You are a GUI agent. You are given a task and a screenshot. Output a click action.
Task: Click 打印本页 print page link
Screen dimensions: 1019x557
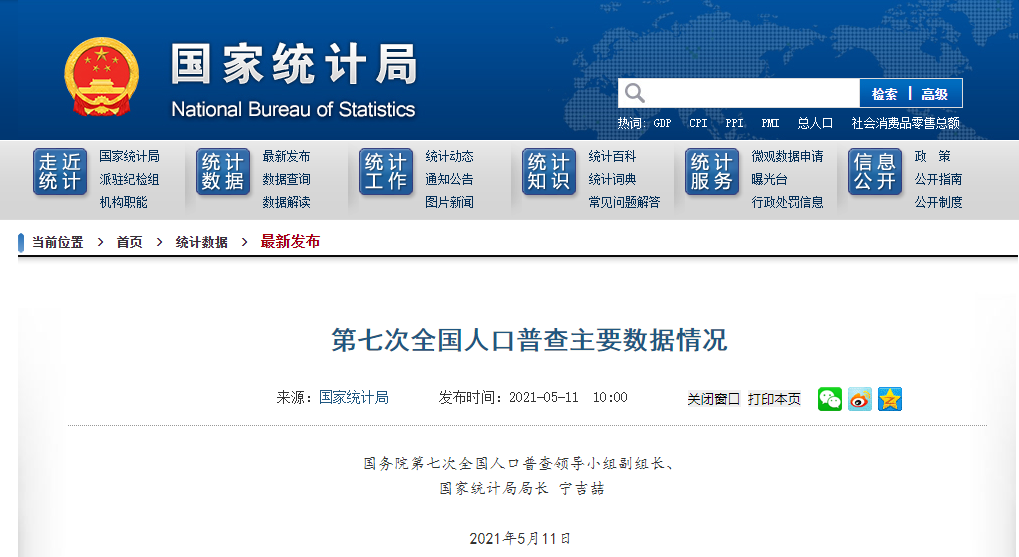(x=774, y=399)
